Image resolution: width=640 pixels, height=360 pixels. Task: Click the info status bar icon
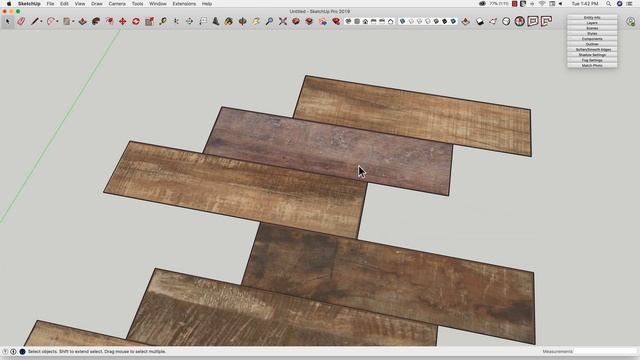tap(13, 351)
